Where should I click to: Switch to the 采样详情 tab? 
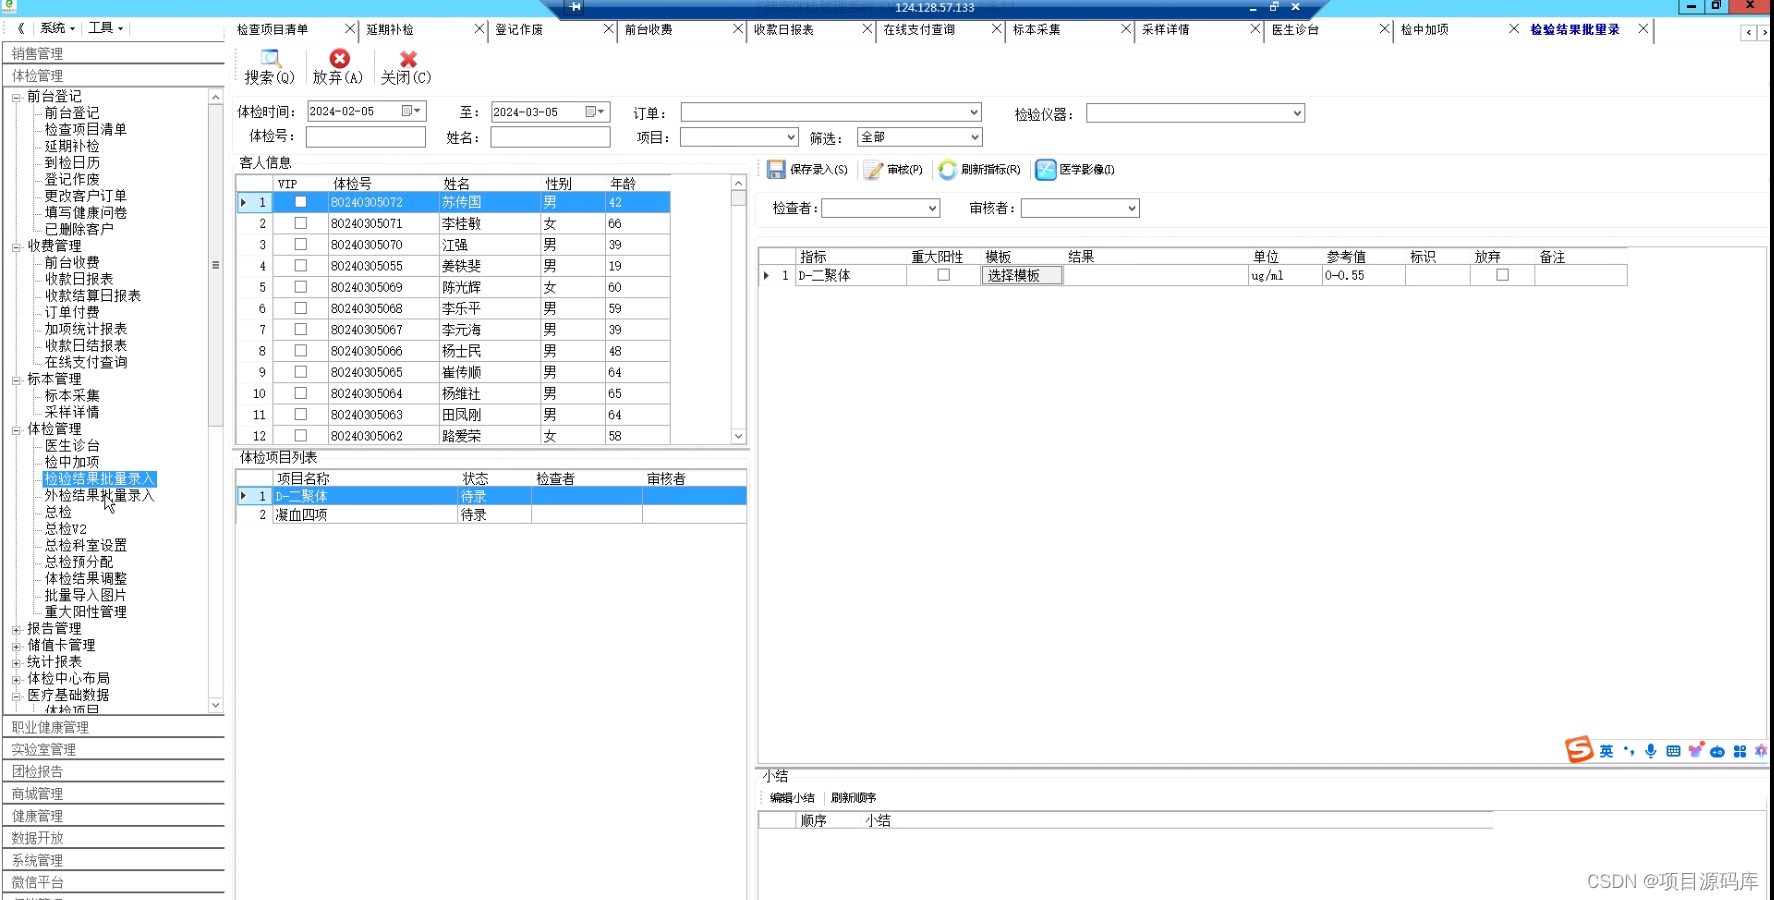click(x=1165, y=29)
